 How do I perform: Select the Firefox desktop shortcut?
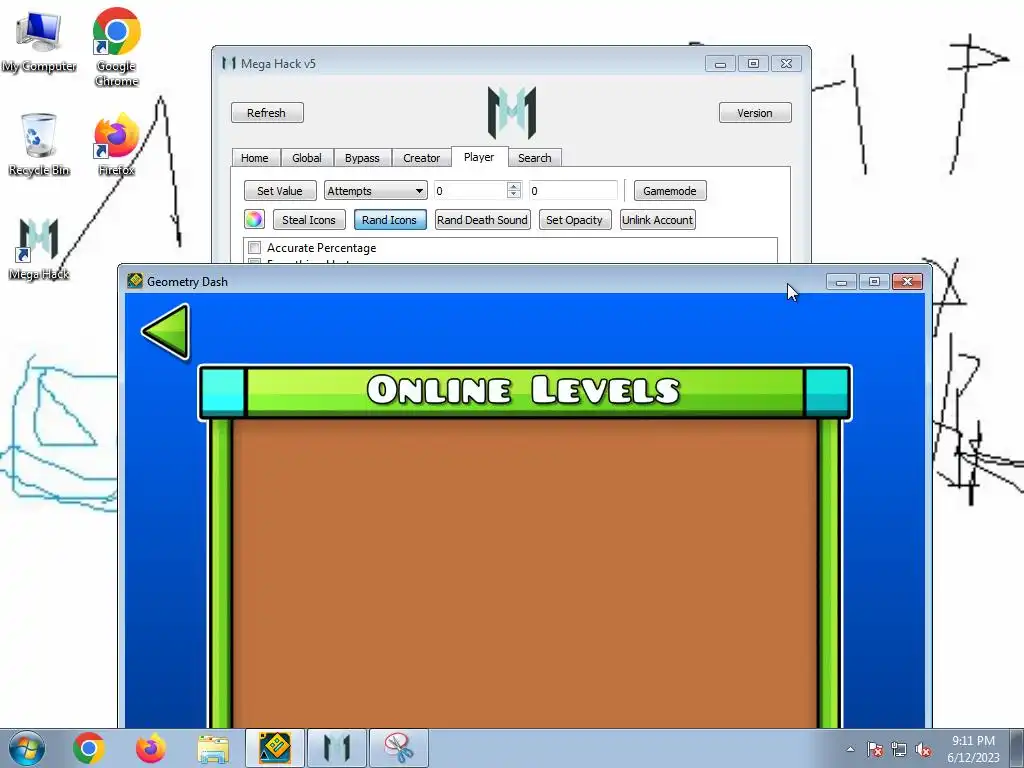point(116,144)
